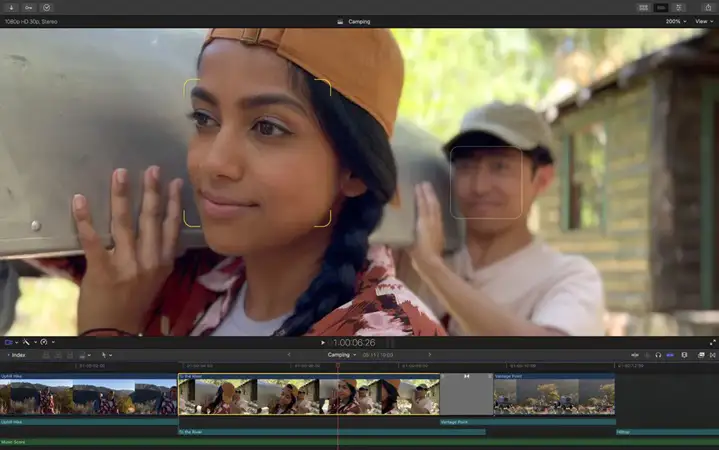Click the audio meters beside timecode
Viewport: 719px width, 450px height.
tap(390, 343)
